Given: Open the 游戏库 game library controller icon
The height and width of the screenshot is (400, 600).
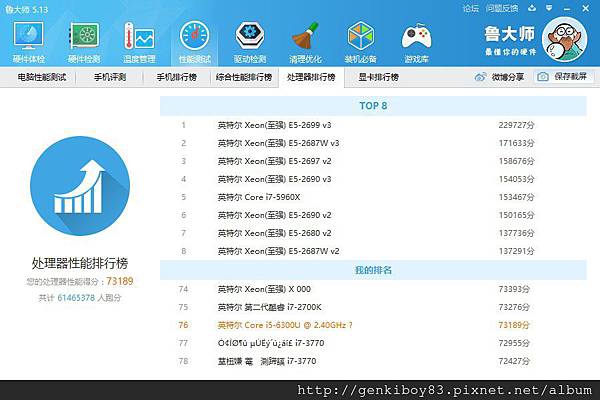Looking at the screenshot, I should coord(416,42).
